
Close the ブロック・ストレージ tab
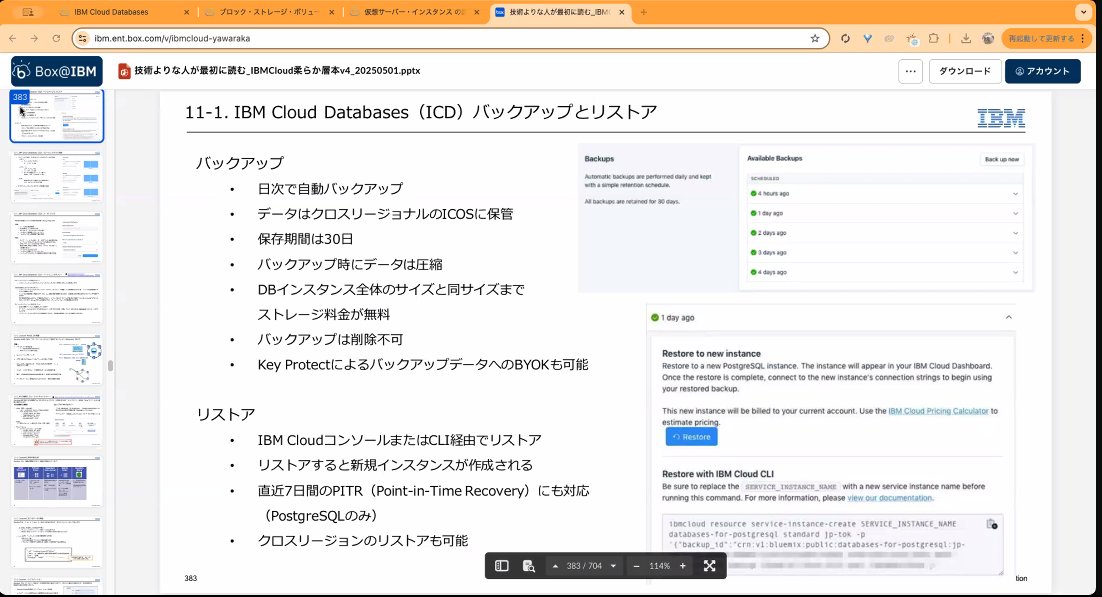(x=332, y=12)
